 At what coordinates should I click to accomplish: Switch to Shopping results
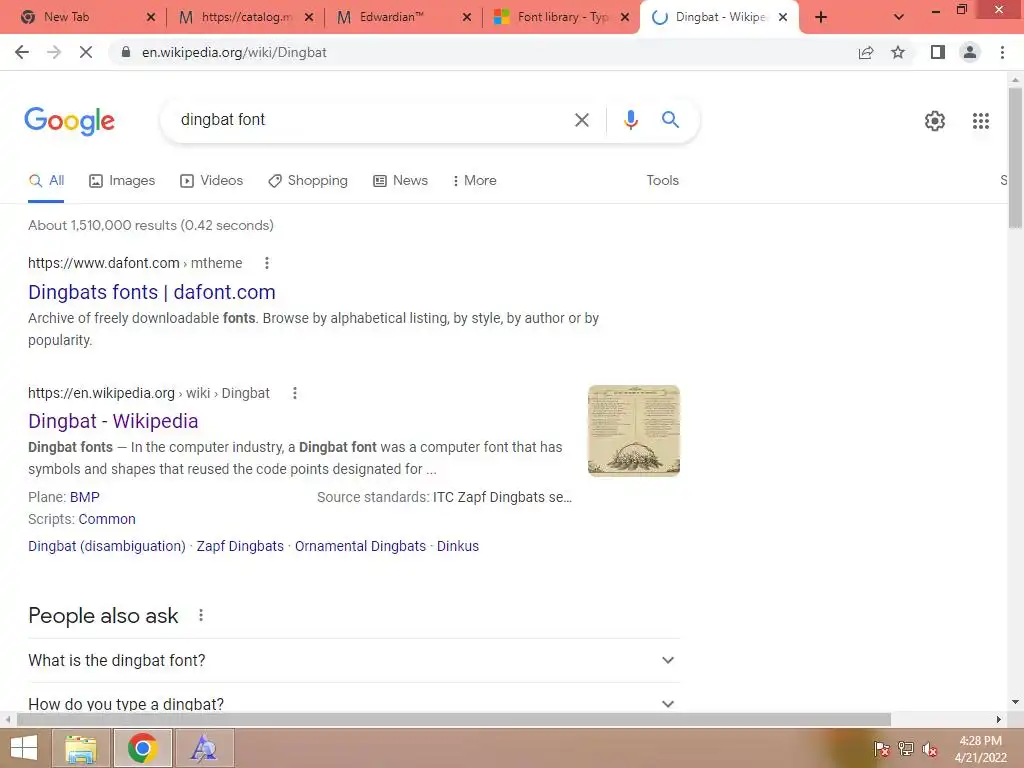308,181
